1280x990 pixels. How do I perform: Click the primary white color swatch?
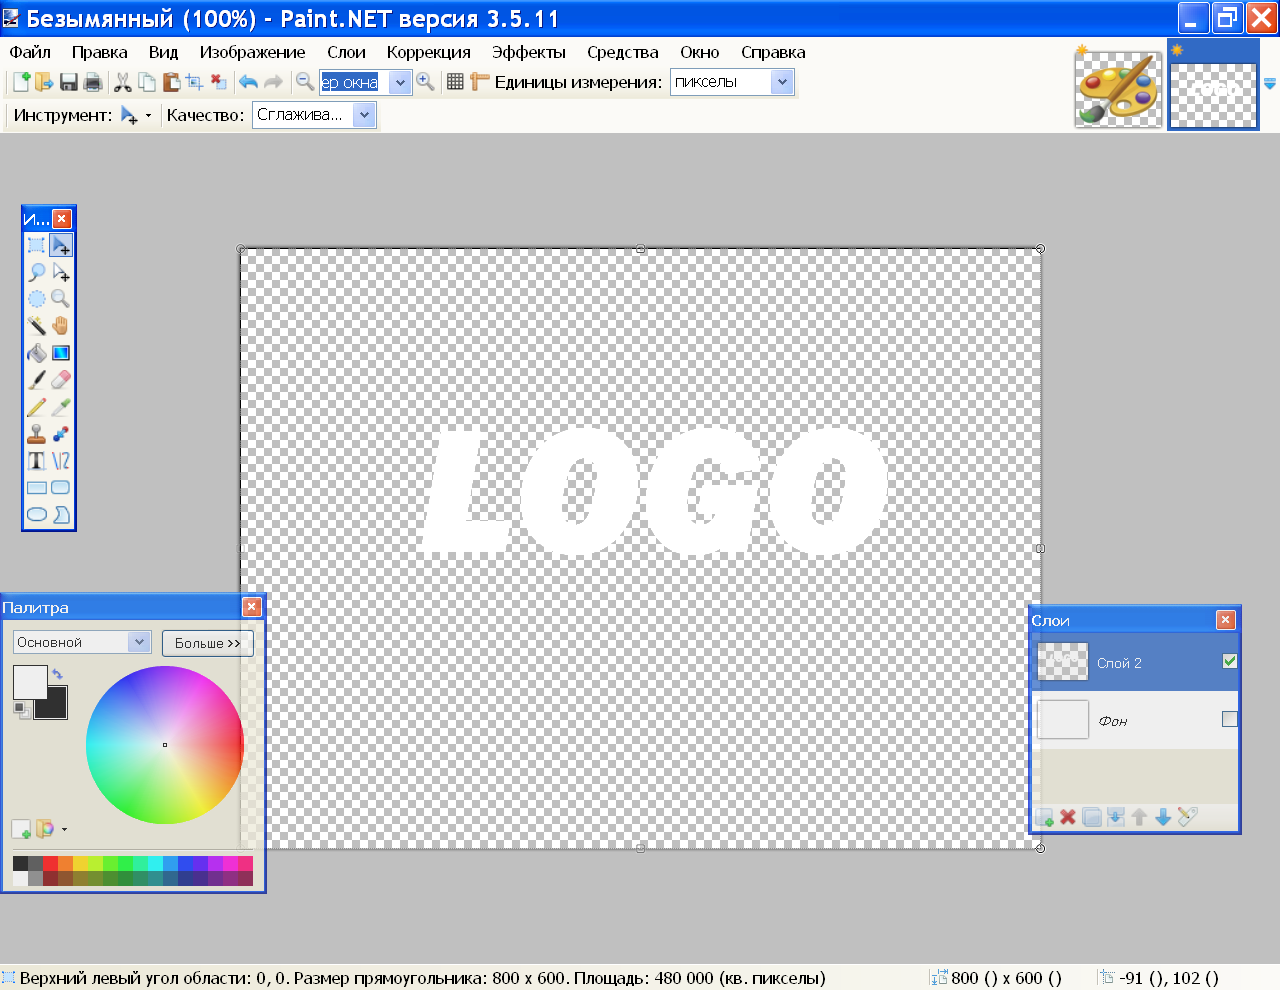point(29,681)
